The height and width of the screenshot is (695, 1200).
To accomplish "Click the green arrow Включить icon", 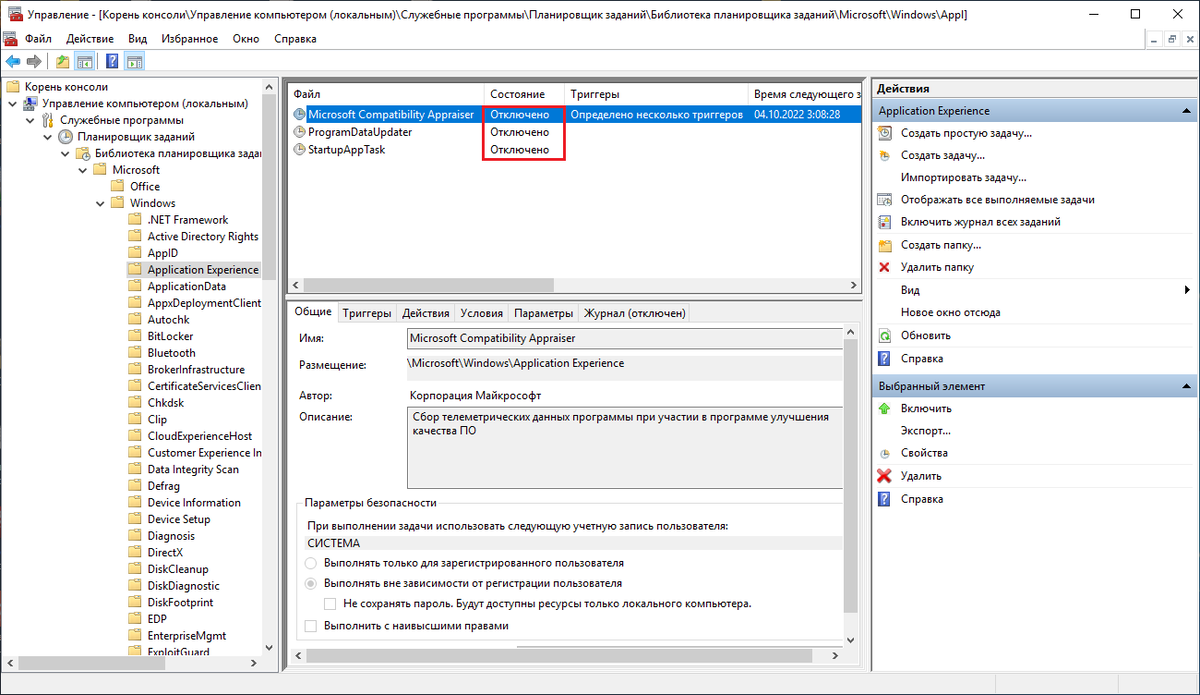I will point(884,408).
